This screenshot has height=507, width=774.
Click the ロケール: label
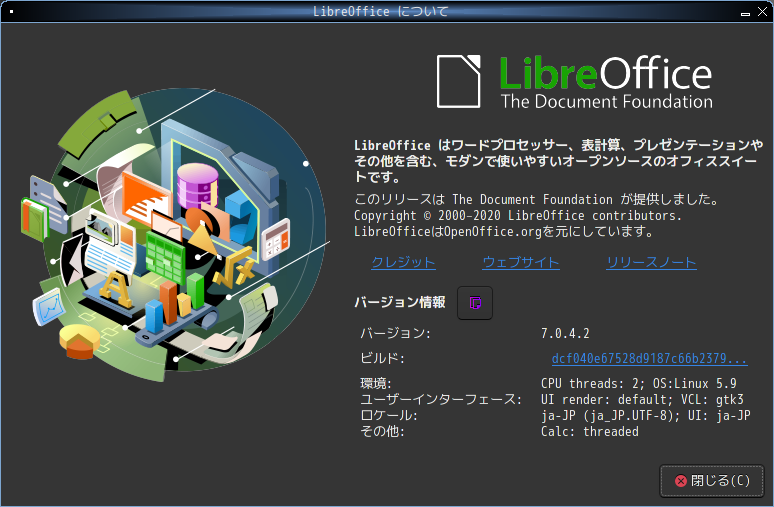(x=389, y=416)
